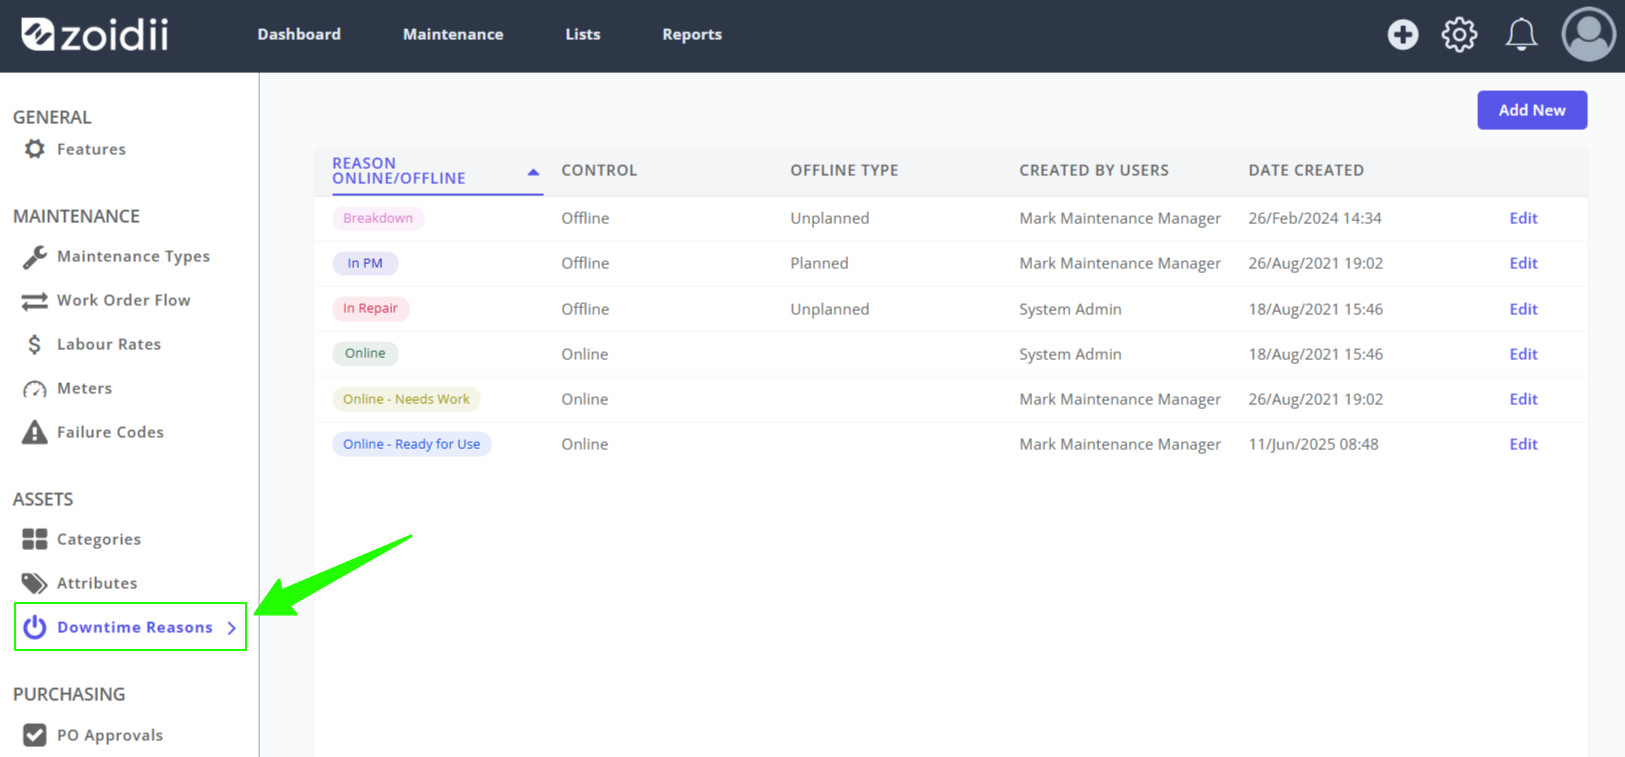Click Mark Maintenance Manager in In PM row
1625x757 pixels.
pos(1120,263)
